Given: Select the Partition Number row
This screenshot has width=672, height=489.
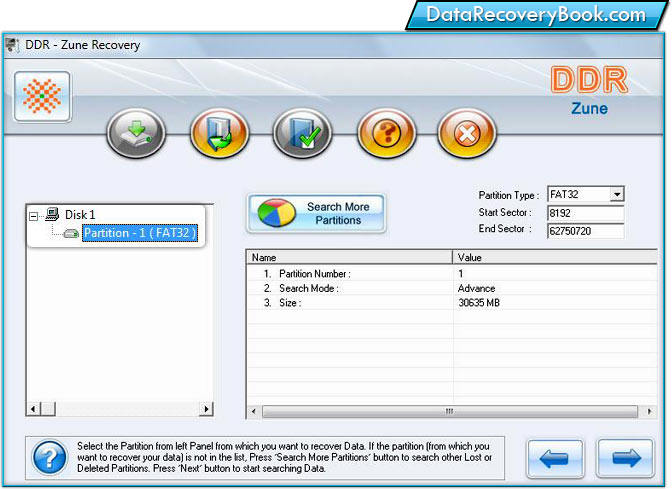Looking at the screenshot, I should coord(452,274).
